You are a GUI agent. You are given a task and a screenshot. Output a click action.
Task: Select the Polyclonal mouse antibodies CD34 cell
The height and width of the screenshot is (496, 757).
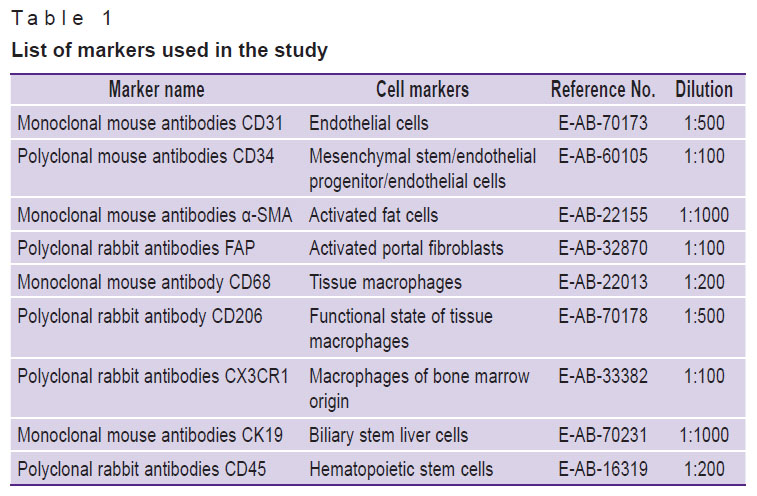point(146,156)
